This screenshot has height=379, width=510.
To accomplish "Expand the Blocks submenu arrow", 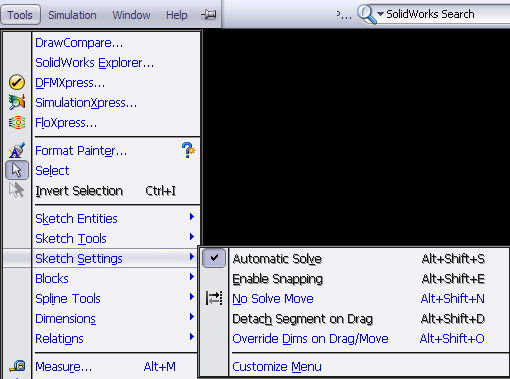I will click(x=192, y=277).
